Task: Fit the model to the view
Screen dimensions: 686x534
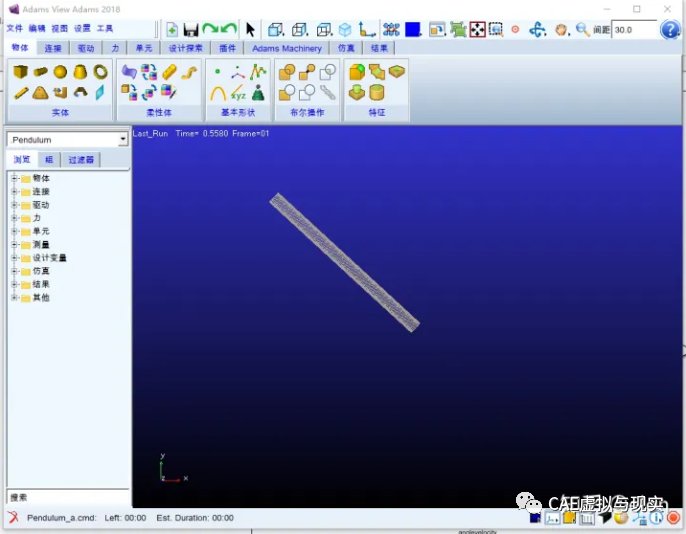Action: click(x=478, y=30)
